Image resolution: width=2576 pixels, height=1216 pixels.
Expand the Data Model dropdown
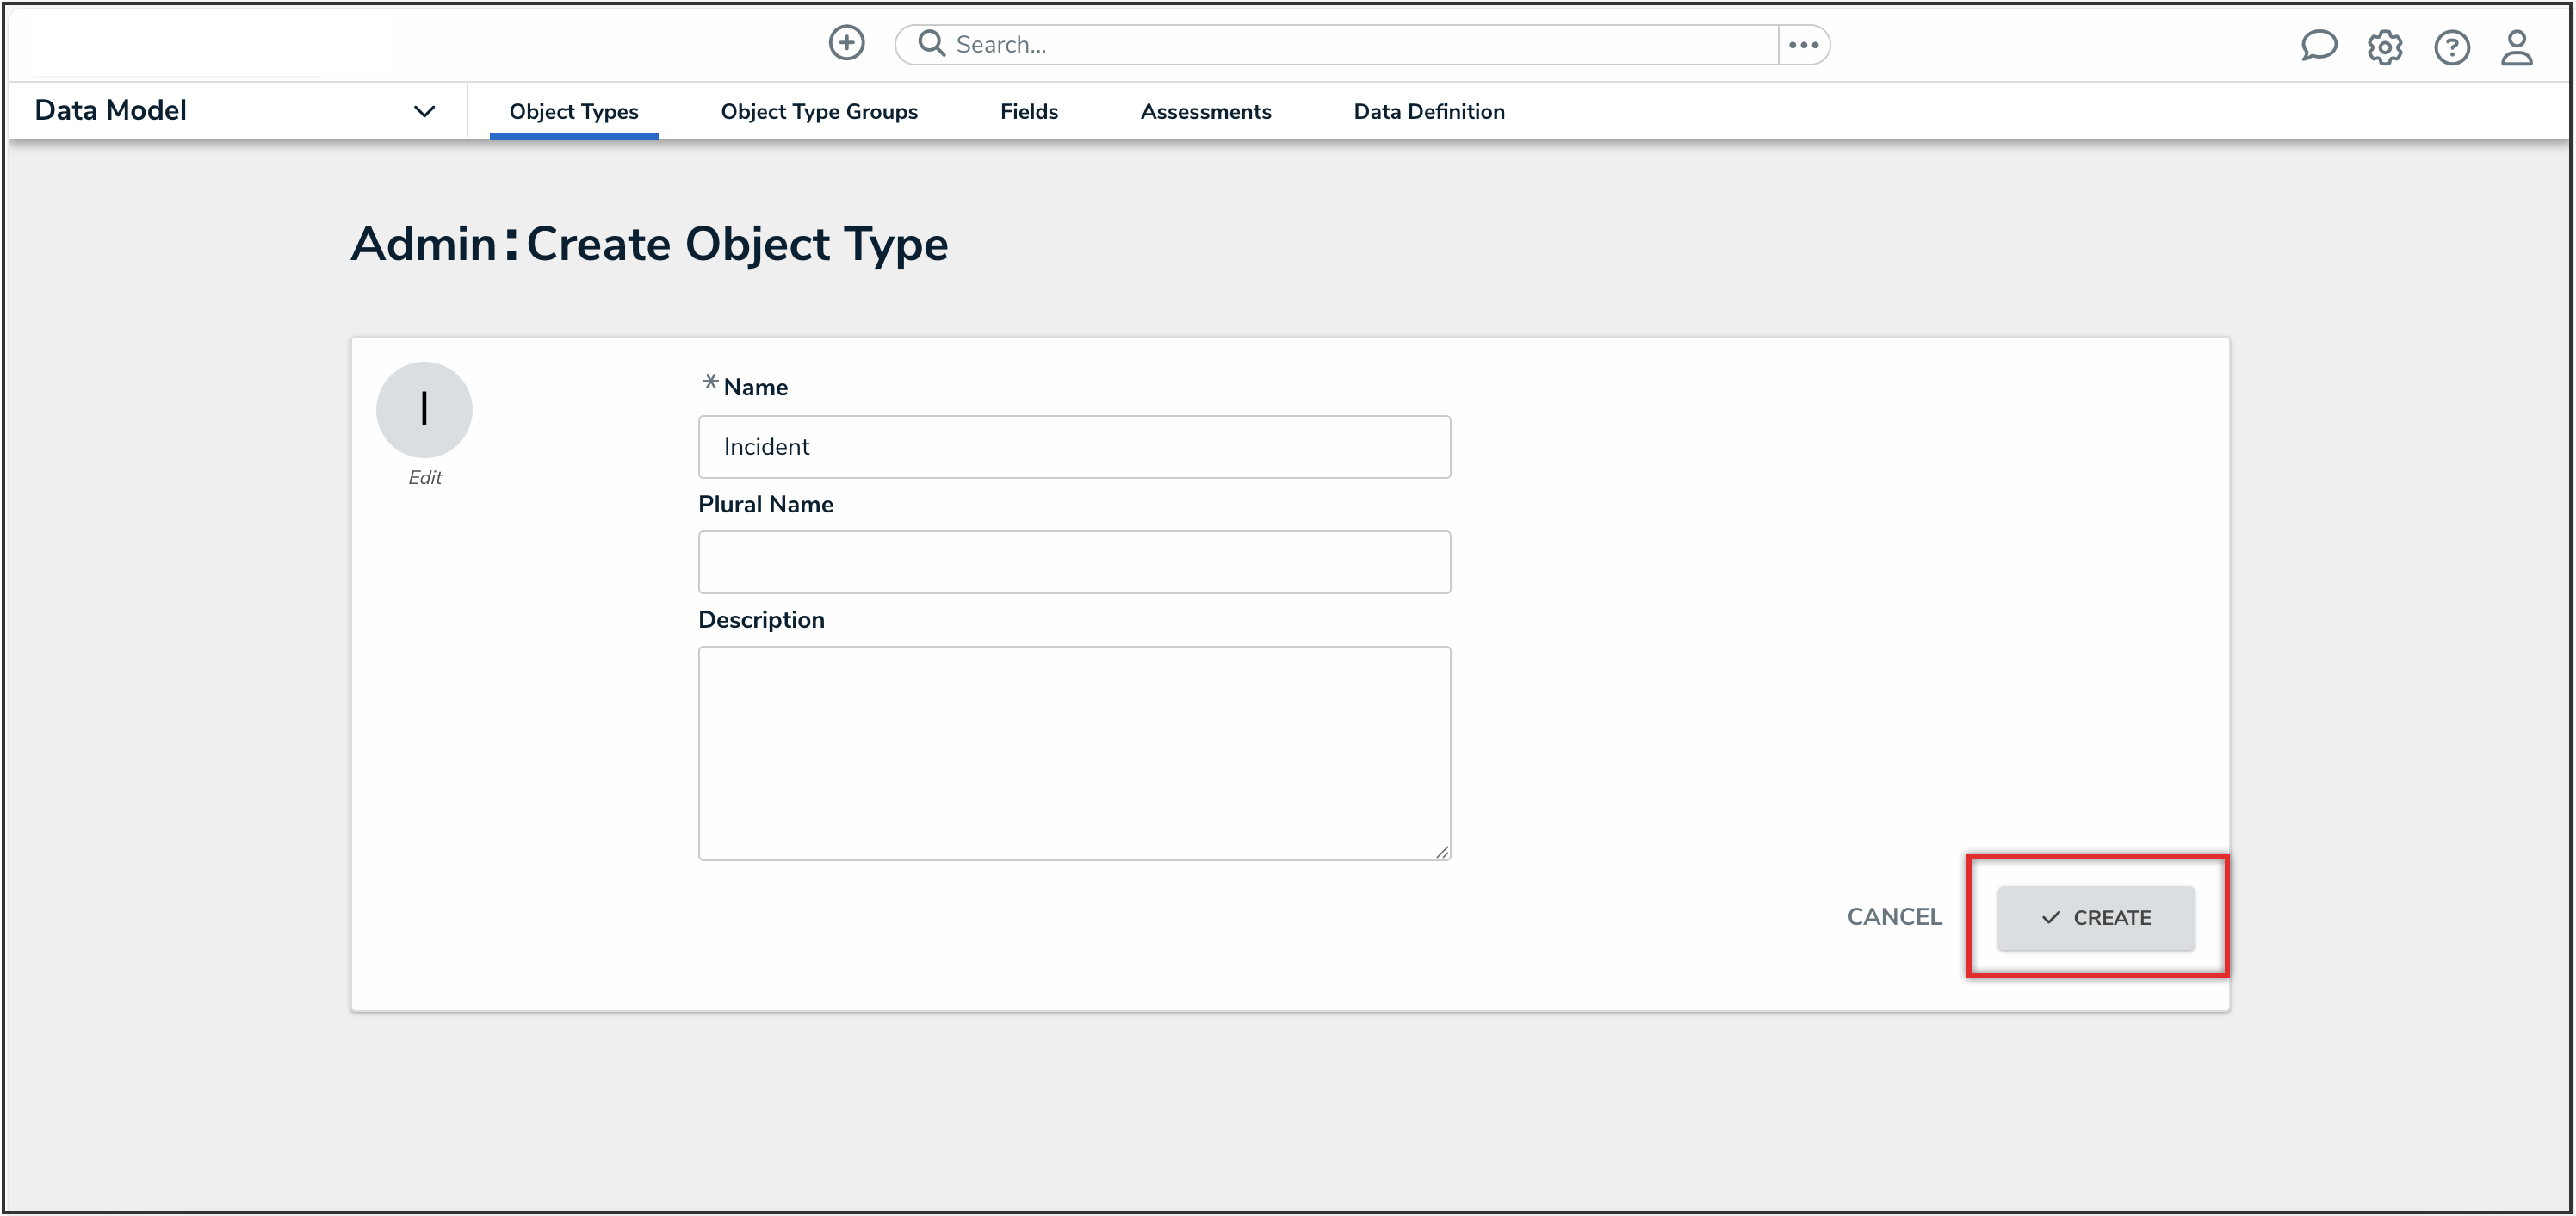point(424,111)
